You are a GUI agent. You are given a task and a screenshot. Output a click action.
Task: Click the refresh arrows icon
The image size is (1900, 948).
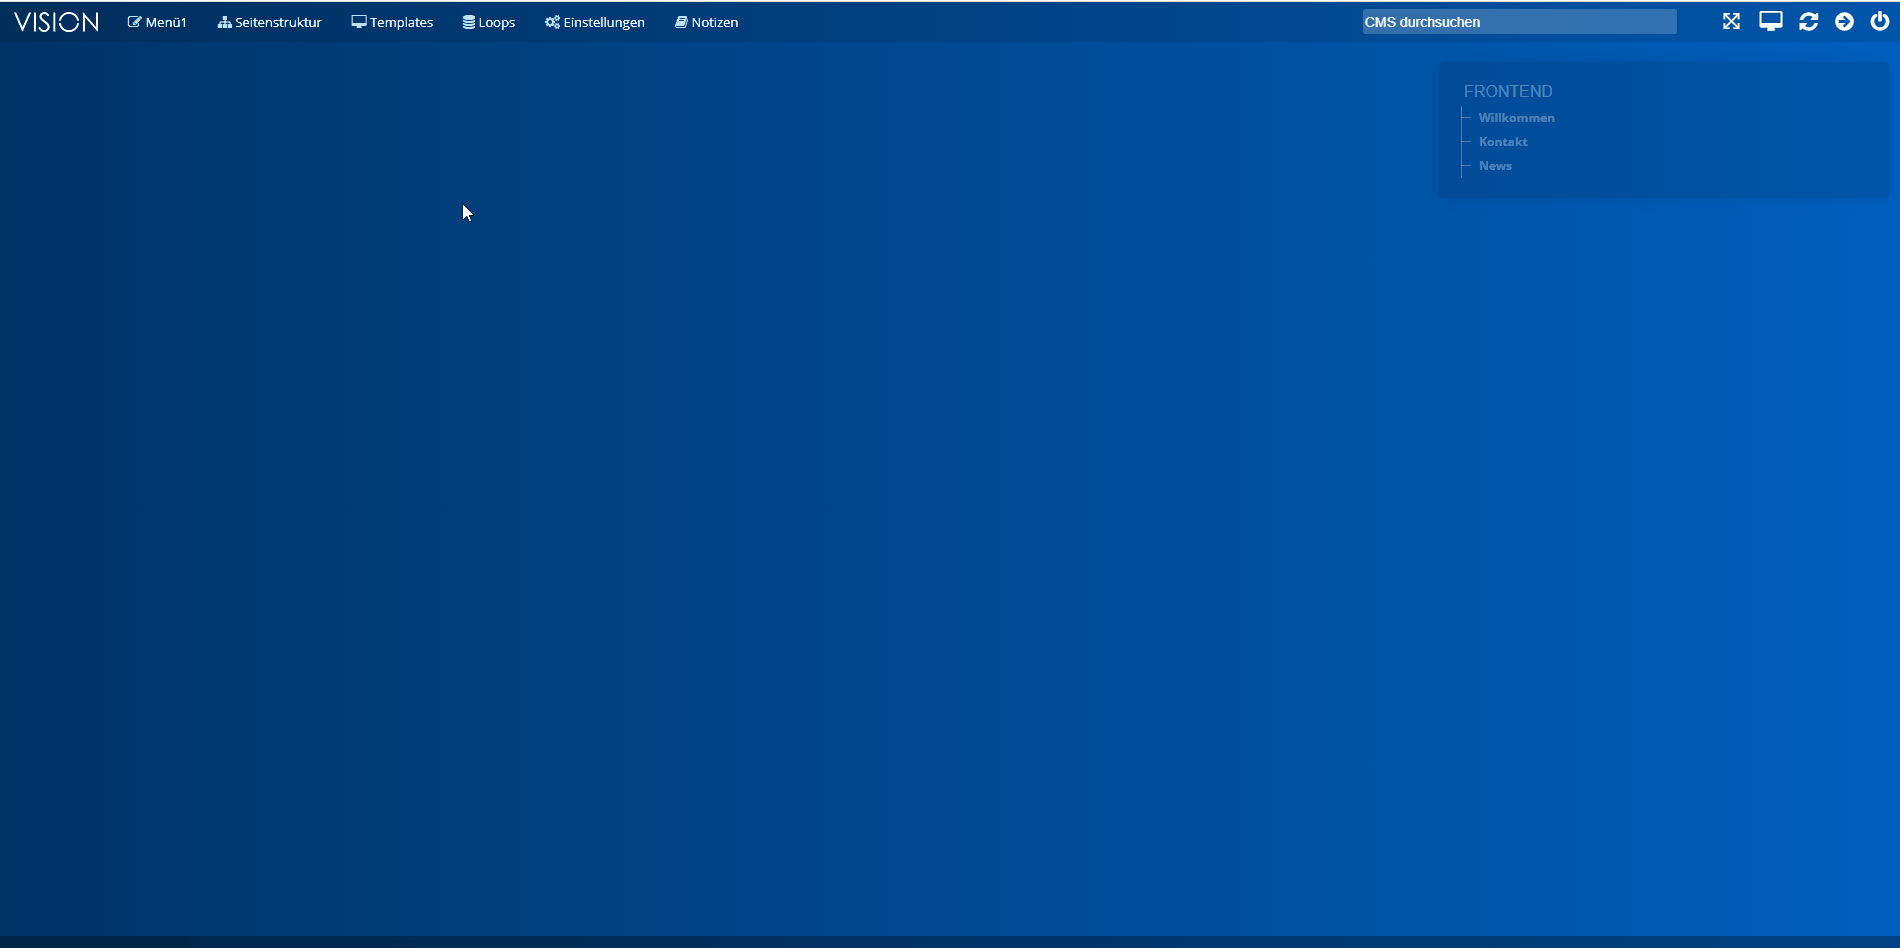[1808, 22]
